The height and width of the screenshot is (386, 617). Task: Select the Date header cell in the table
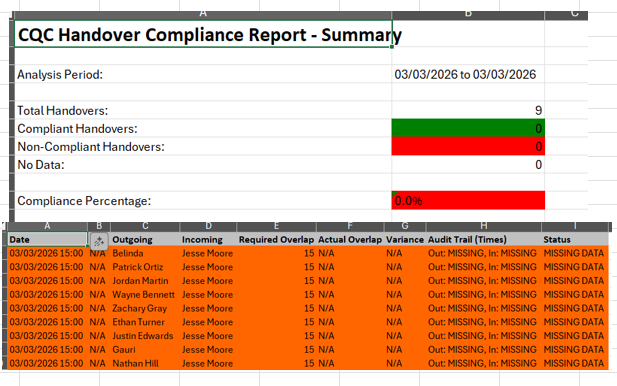click(x=47, y=239)
